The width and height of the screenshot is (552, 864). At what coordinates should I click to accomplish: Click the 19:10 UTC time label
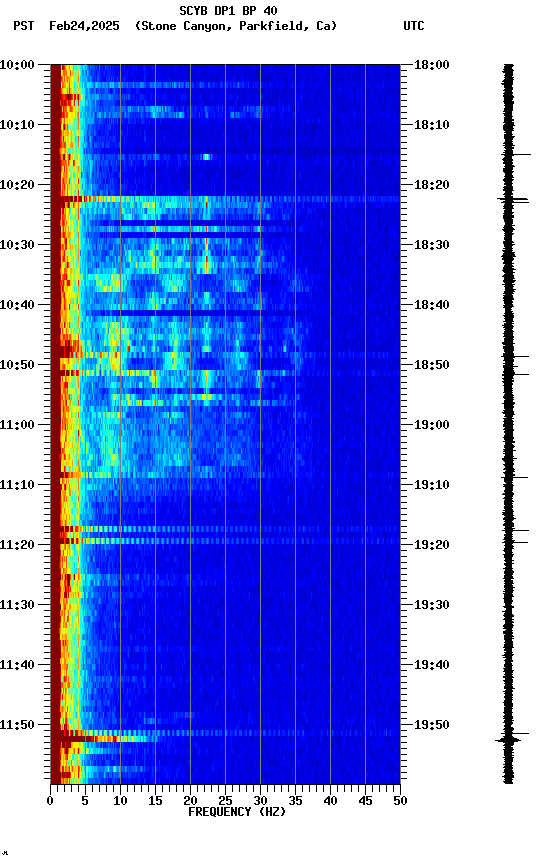pos(431,485)
